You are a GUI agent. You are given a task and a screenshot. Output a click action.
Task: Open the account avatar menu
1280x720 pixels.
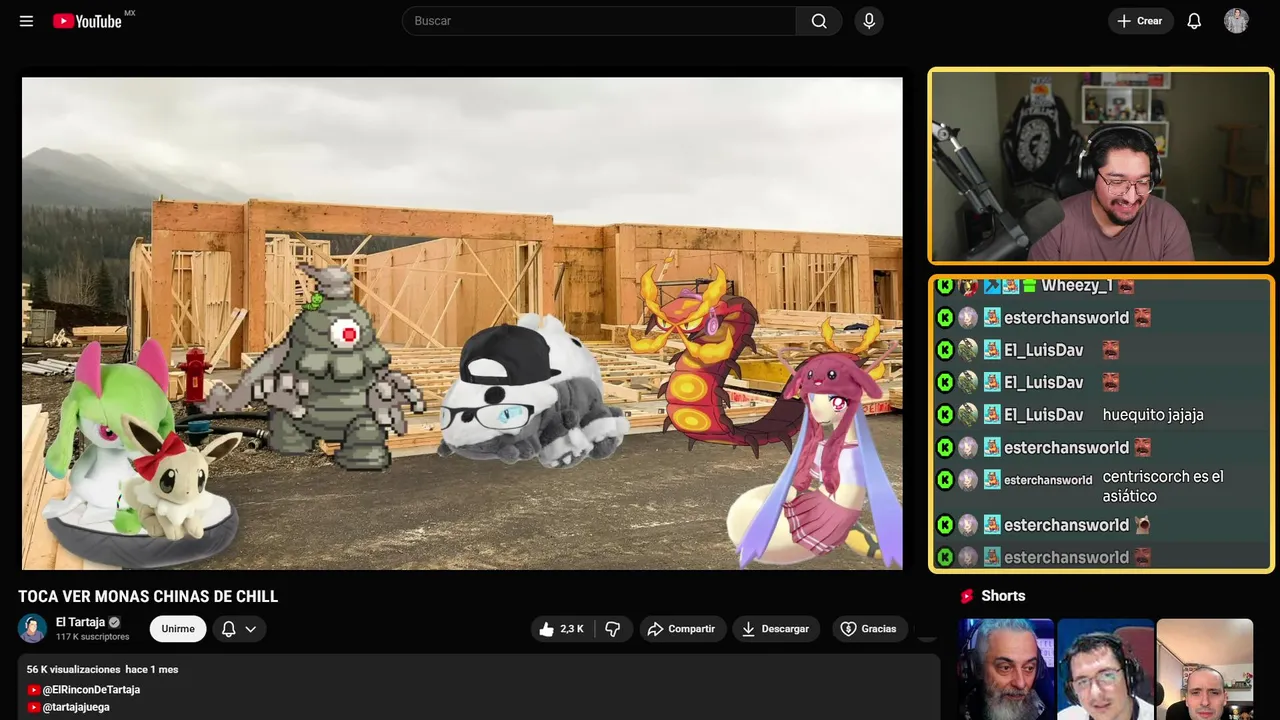pyautogui.click(x=1236, y=21)
